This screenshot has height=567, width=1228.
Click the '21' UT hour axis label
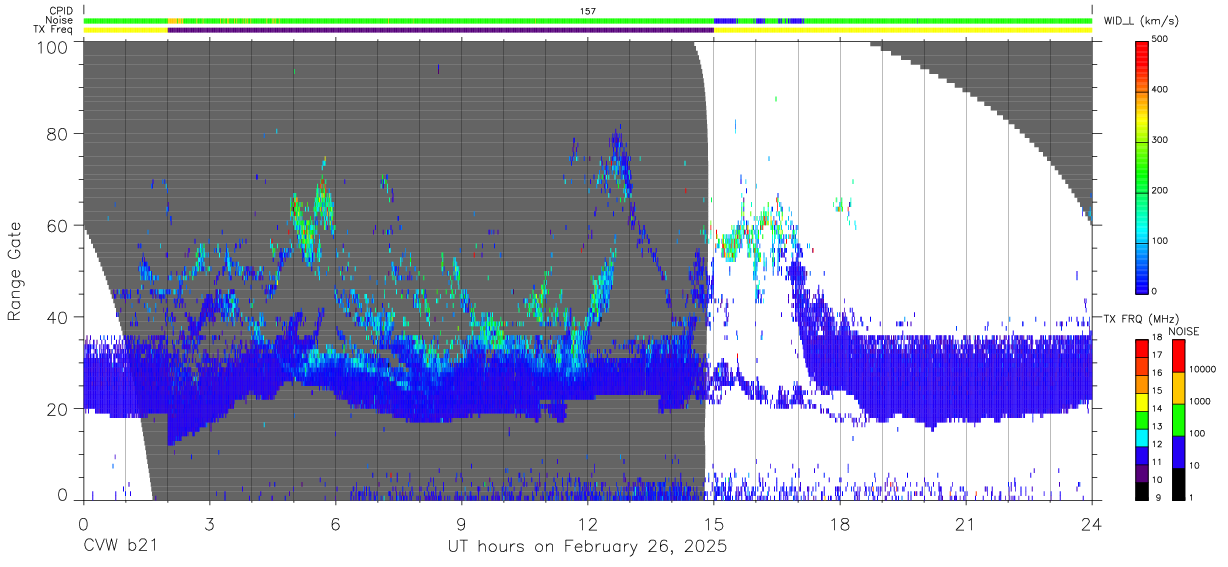[x=965, y=525]
